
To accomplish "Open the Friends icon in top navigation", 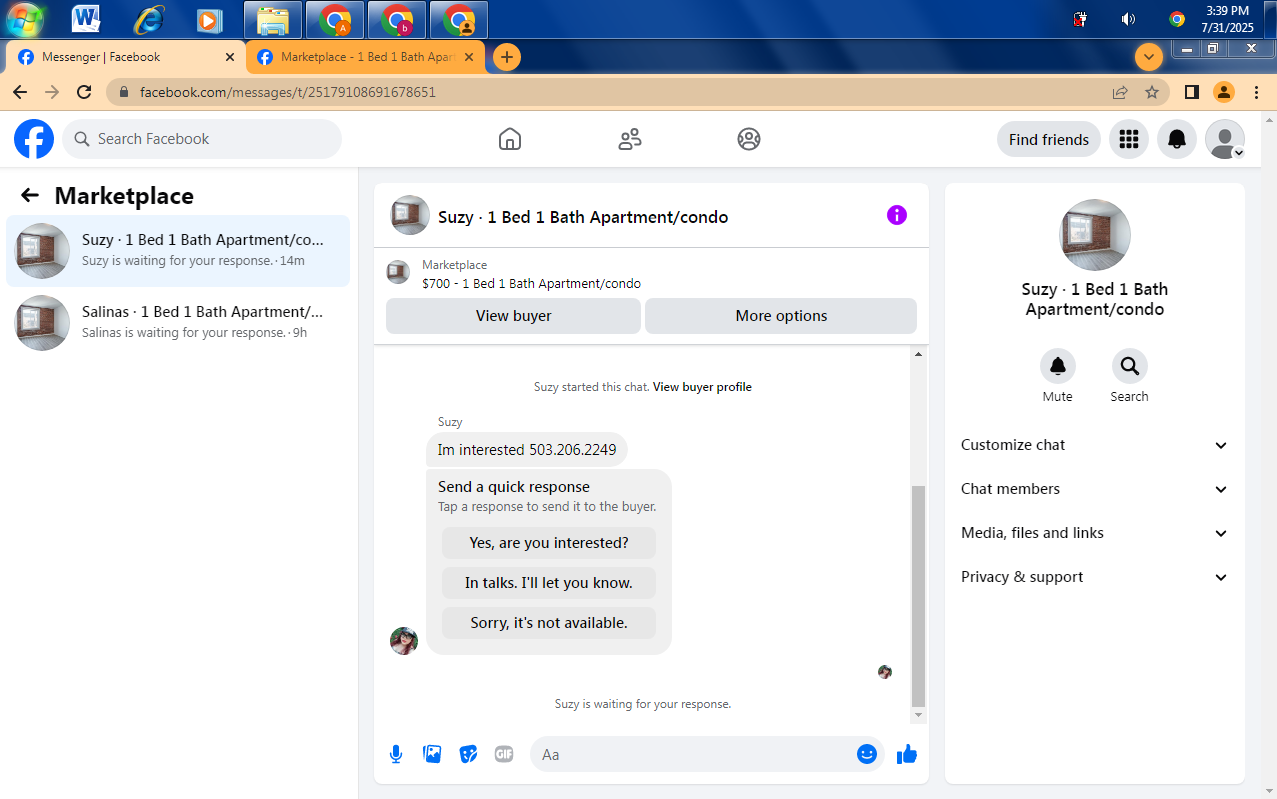I will coord(630,139).
